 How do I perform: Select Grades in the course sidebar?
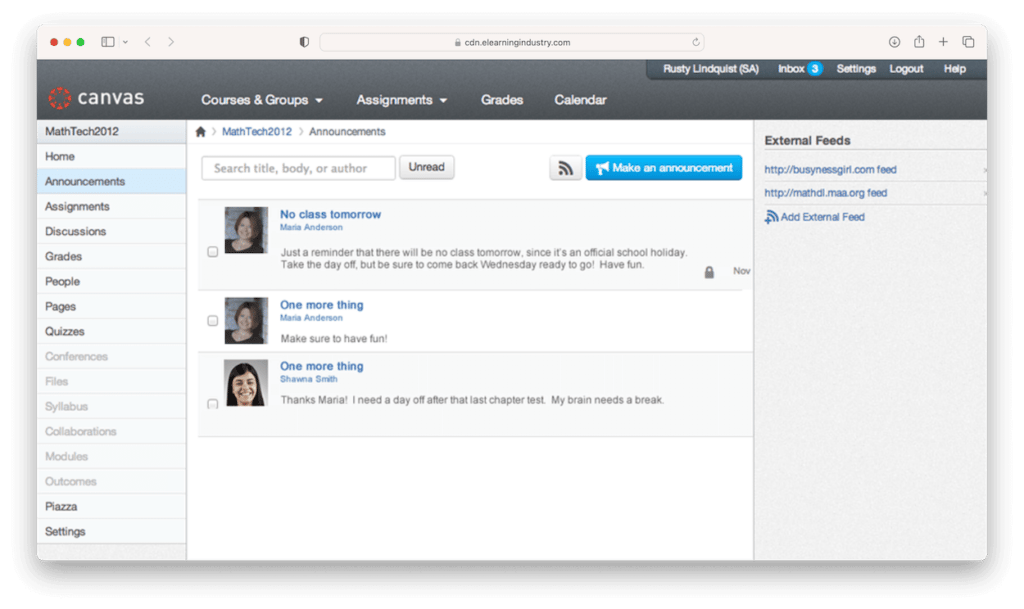click(112, 257)
